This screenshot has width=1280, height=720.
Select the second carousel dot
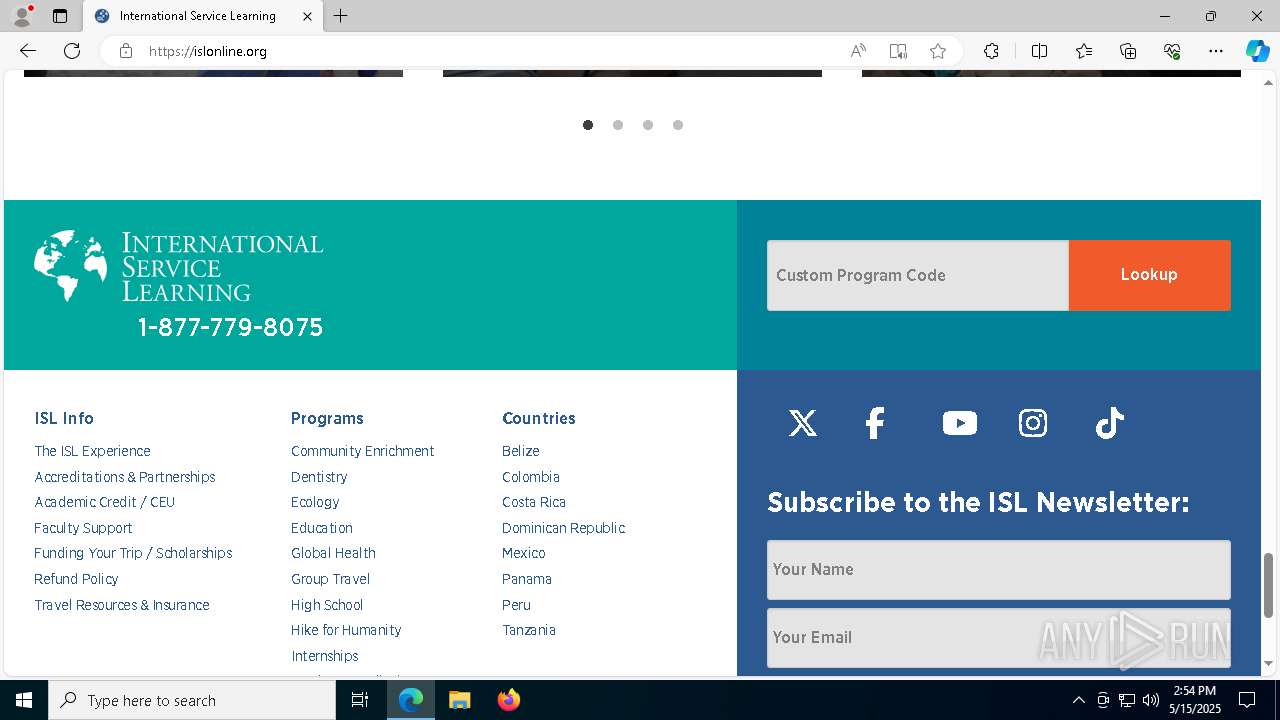(x=618, y=125)
